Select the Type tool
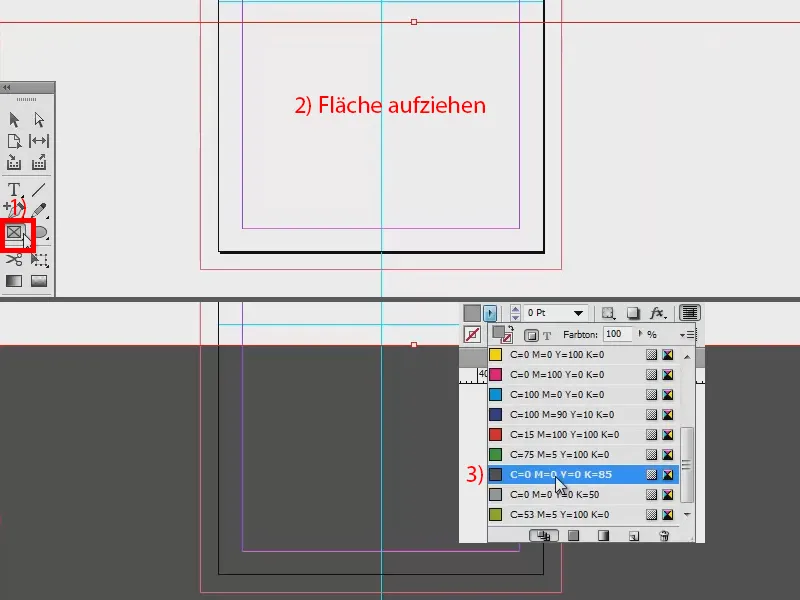Image resolution: width=800 pixels, height=600 pixels. 14,190
